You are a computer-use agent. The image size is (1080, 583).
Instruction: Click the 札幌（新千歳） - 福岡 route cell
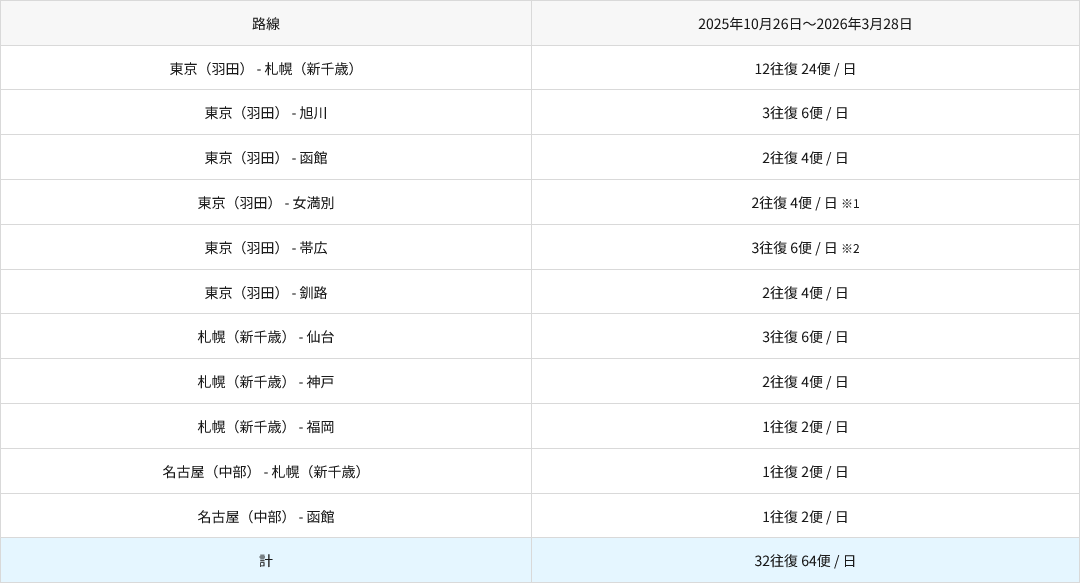(266, 427)
